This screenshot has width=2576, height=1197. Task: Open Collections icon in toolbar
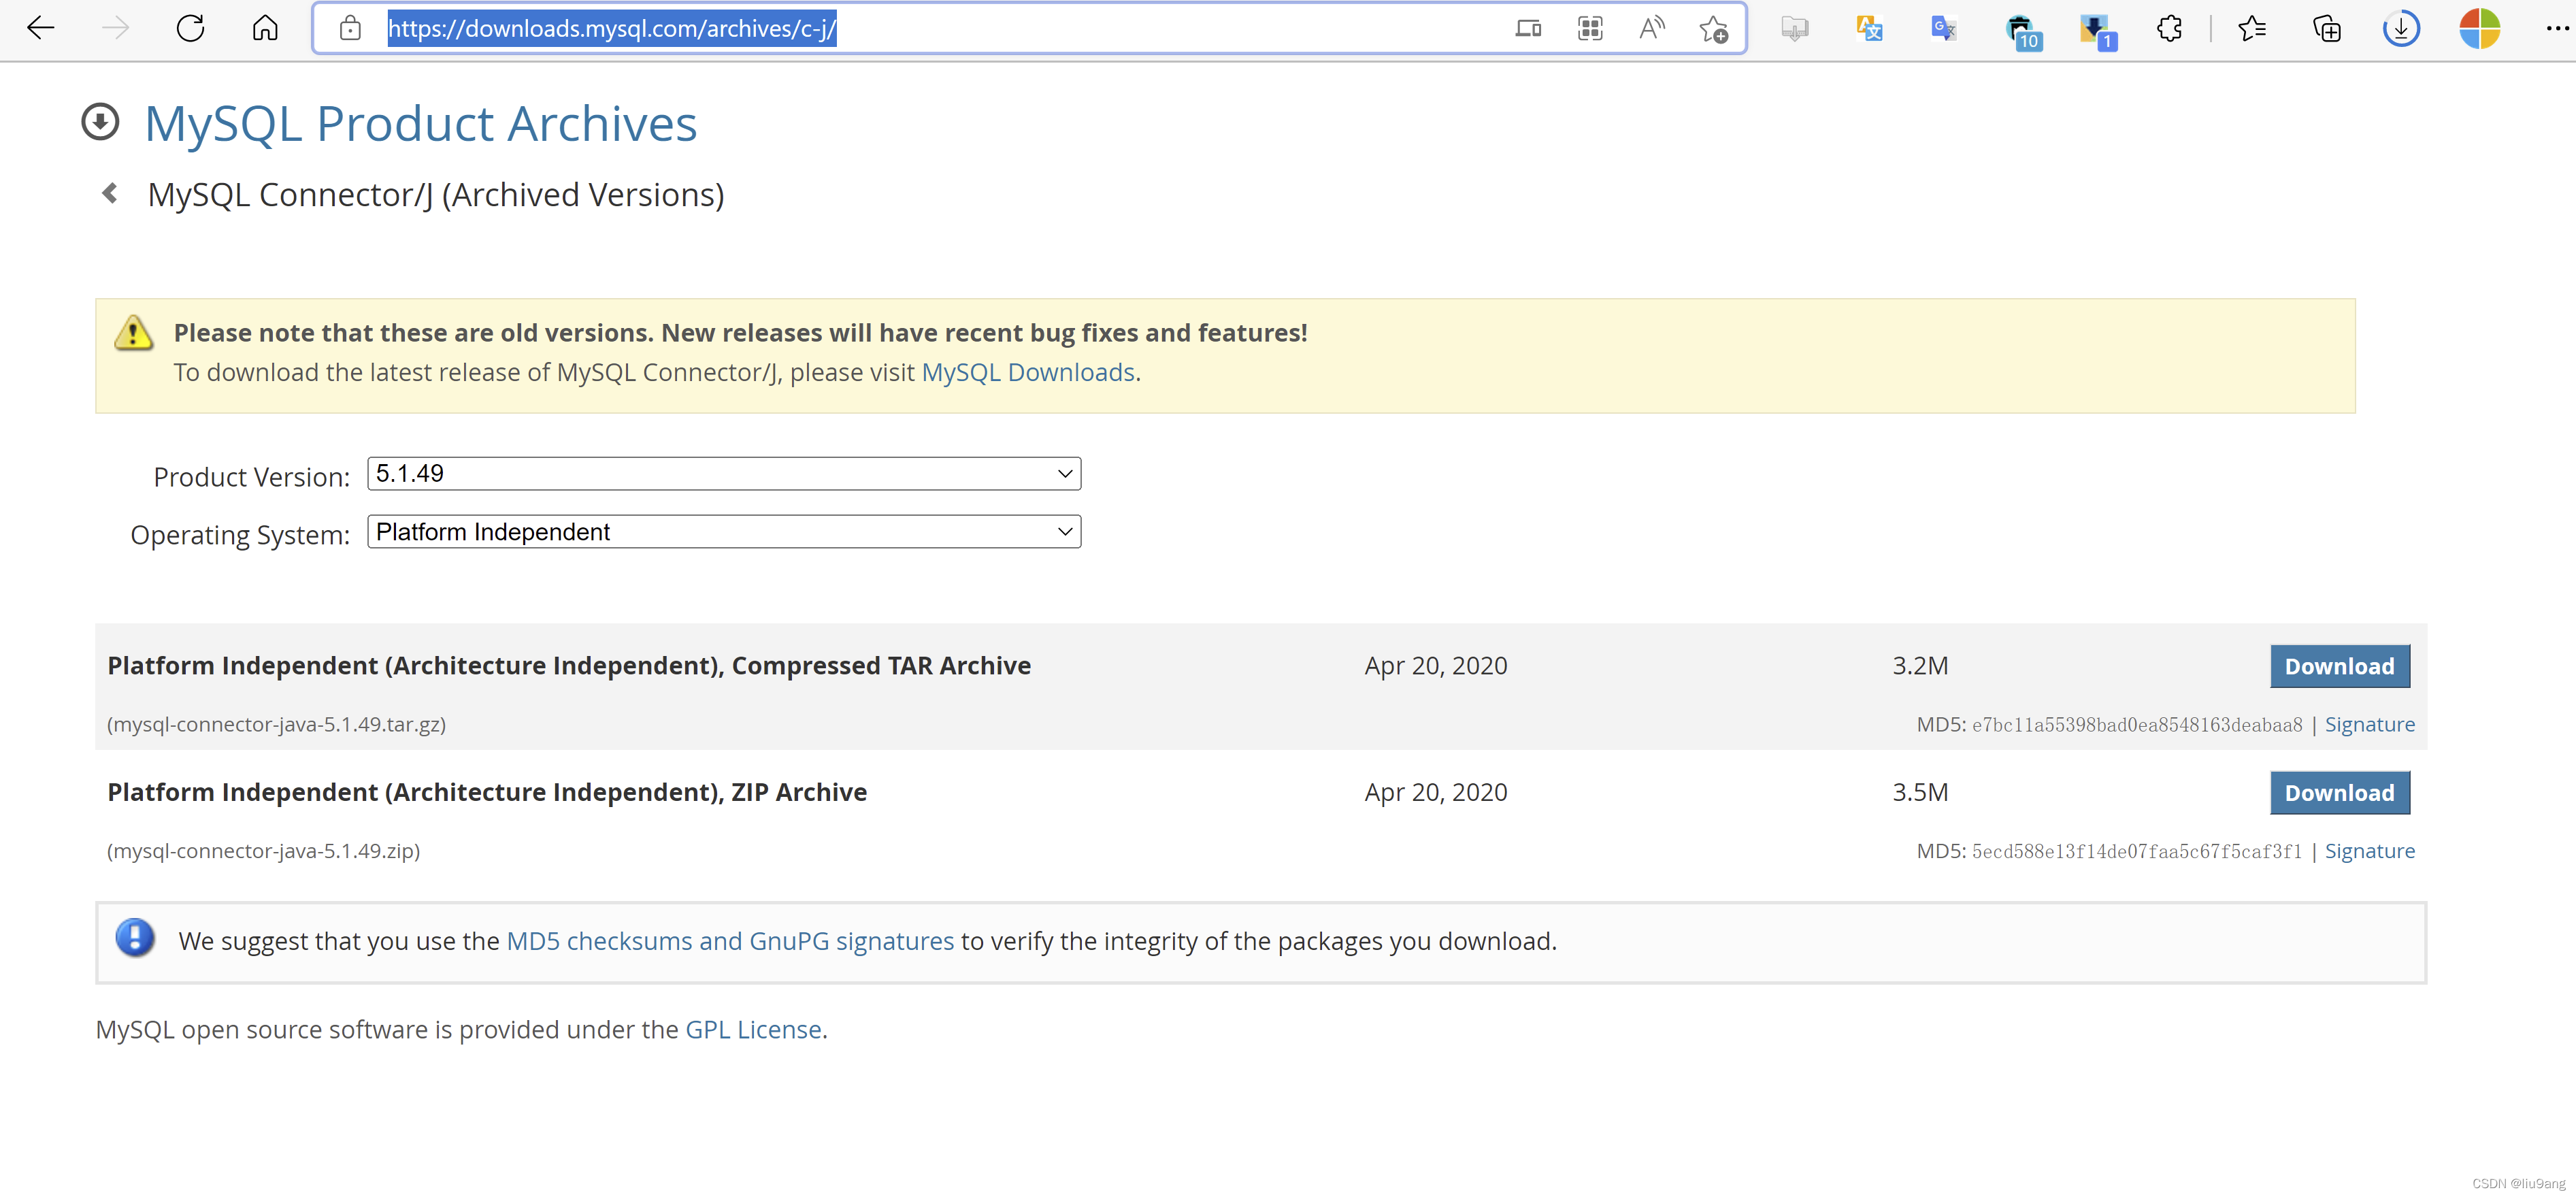coord(2327,29)
